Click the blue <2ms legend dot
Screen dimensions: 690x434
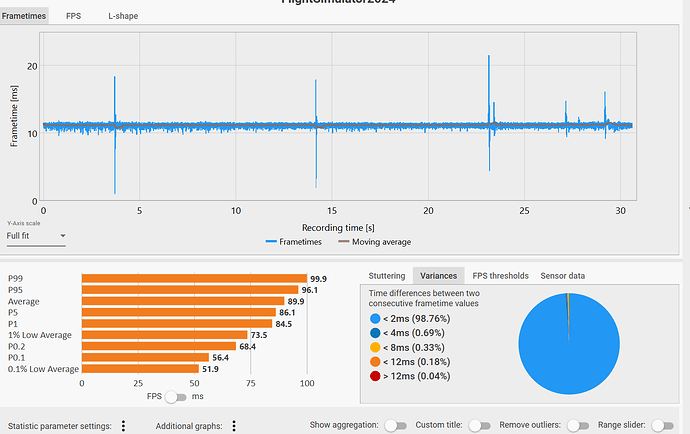click(375, 319)
